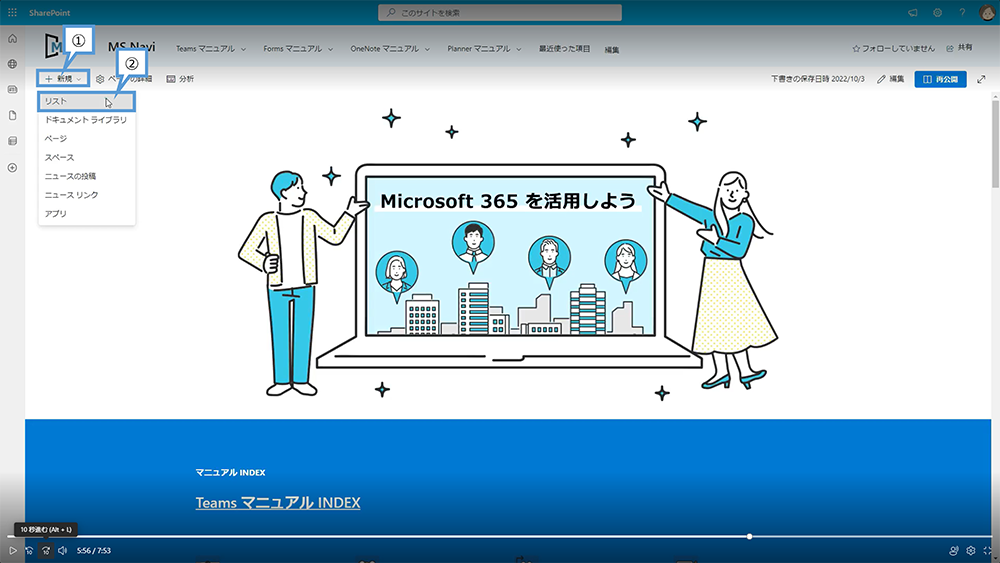This screenshot has width=1000, height=563.
Task: Open the 新規 (New) dropdown button
Action: click(63, 79)
